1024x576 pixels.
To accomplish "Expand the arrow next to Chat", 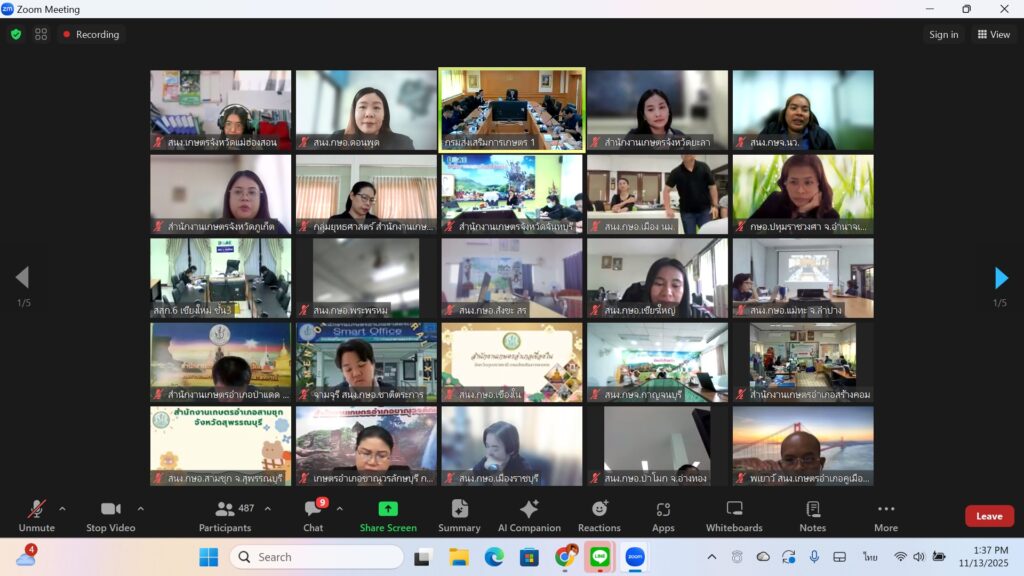I will click(x=339, y=509).
